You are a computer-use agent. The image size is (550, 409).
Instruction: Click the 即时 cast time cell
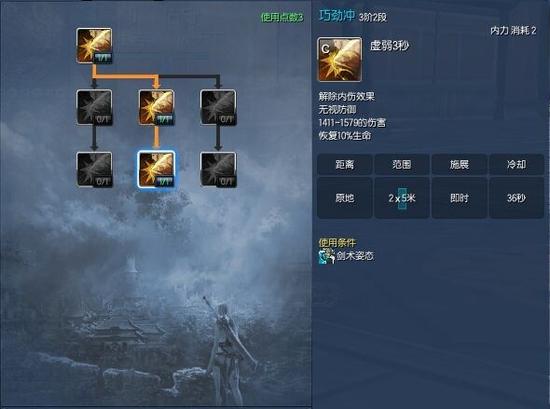click(459, 198)
